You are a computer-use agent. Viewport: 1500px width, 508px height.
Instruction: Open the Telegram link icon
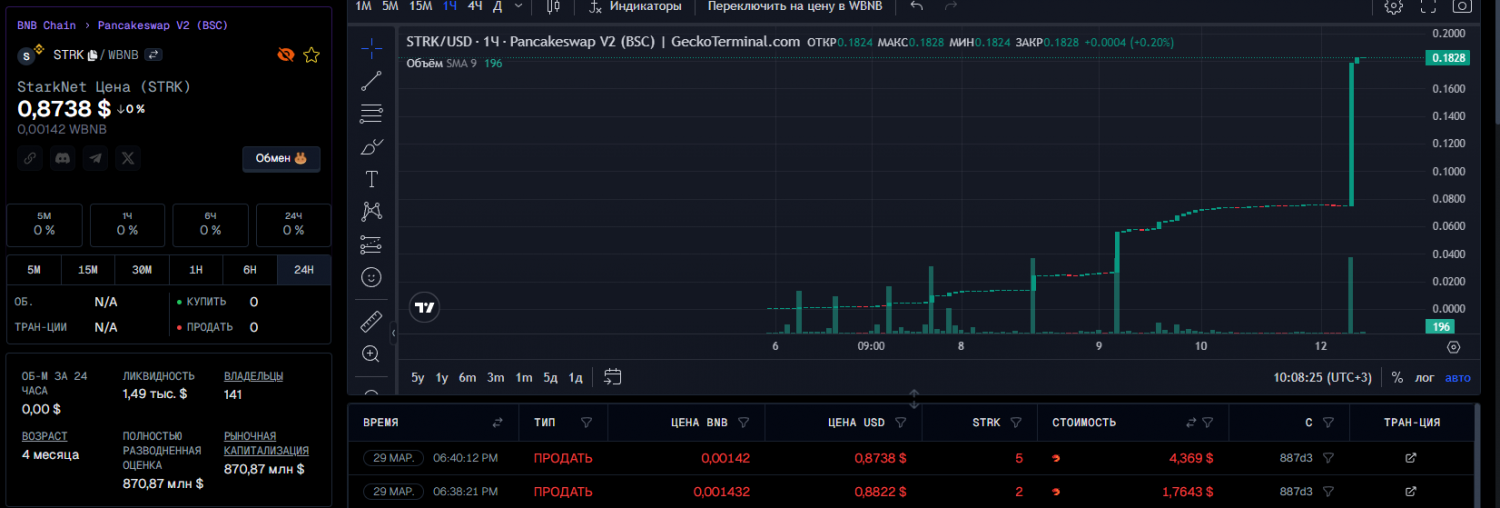95,158
